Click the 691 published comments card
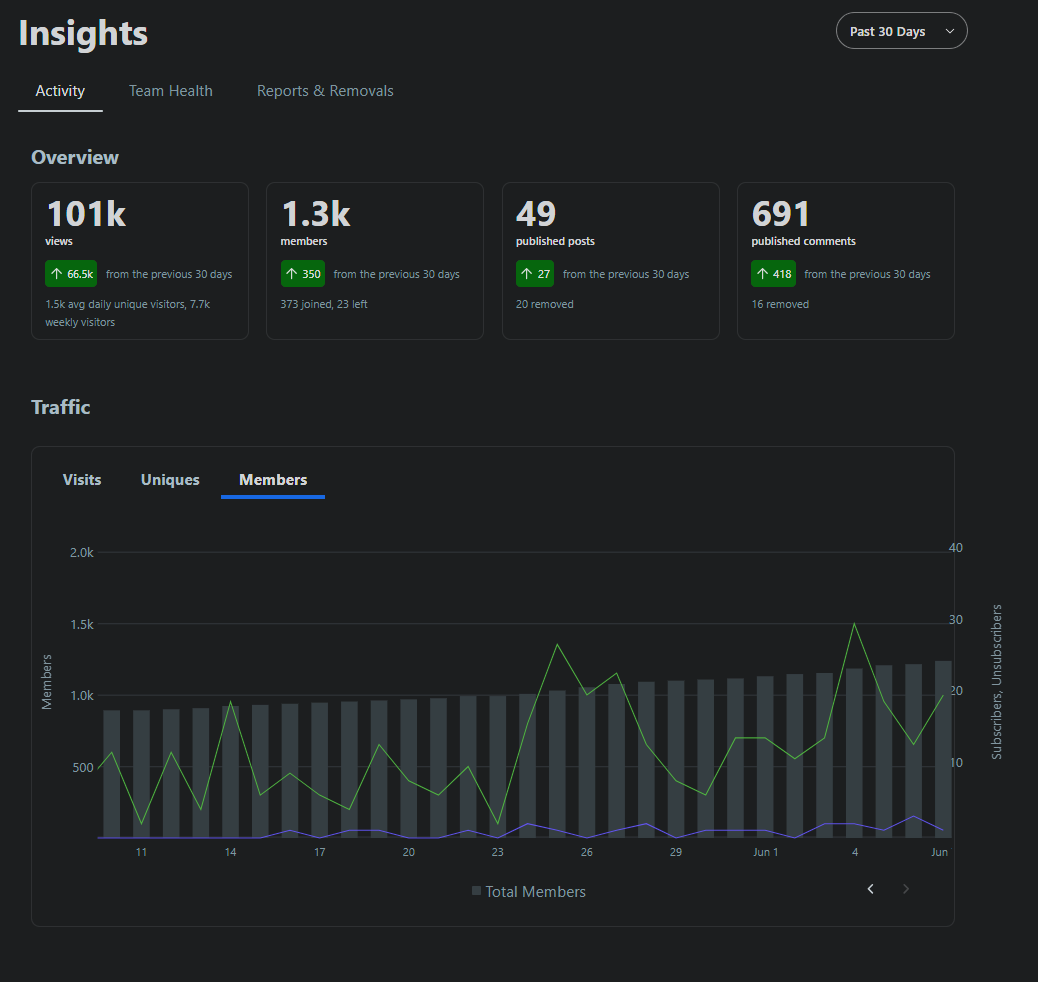1038x982 pixels. pyautogui.click(x=845, y=261)
